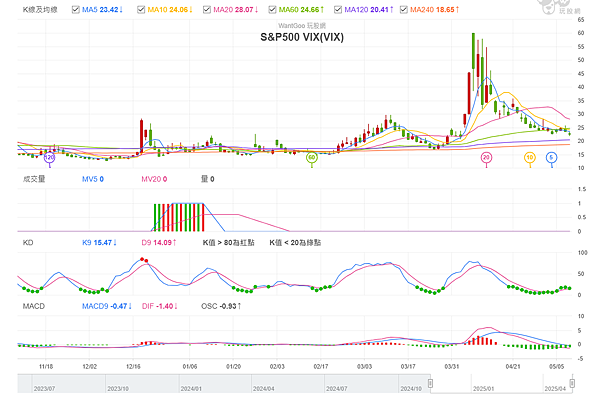Disable the MA20 moving average line
The height and width of the screenshot is (395, 600).
tap(207, 10)
